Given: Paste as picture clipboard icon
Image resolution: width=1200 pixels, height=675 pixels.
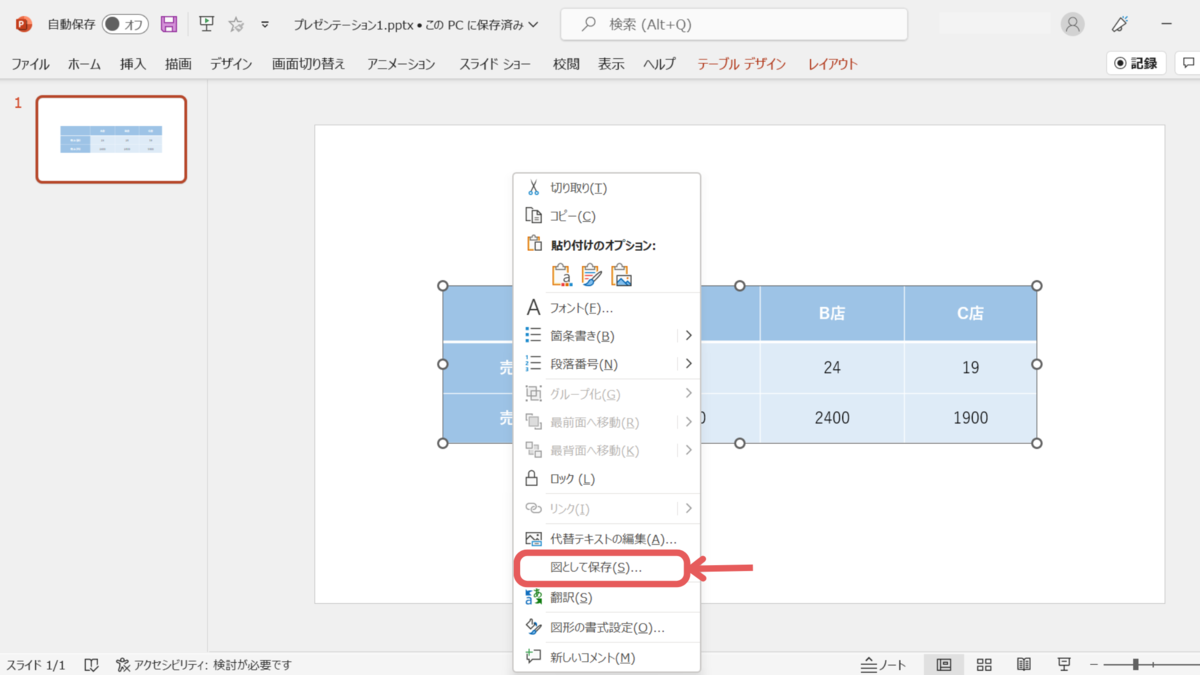Looking at the screenshot, I should point(621,274).
